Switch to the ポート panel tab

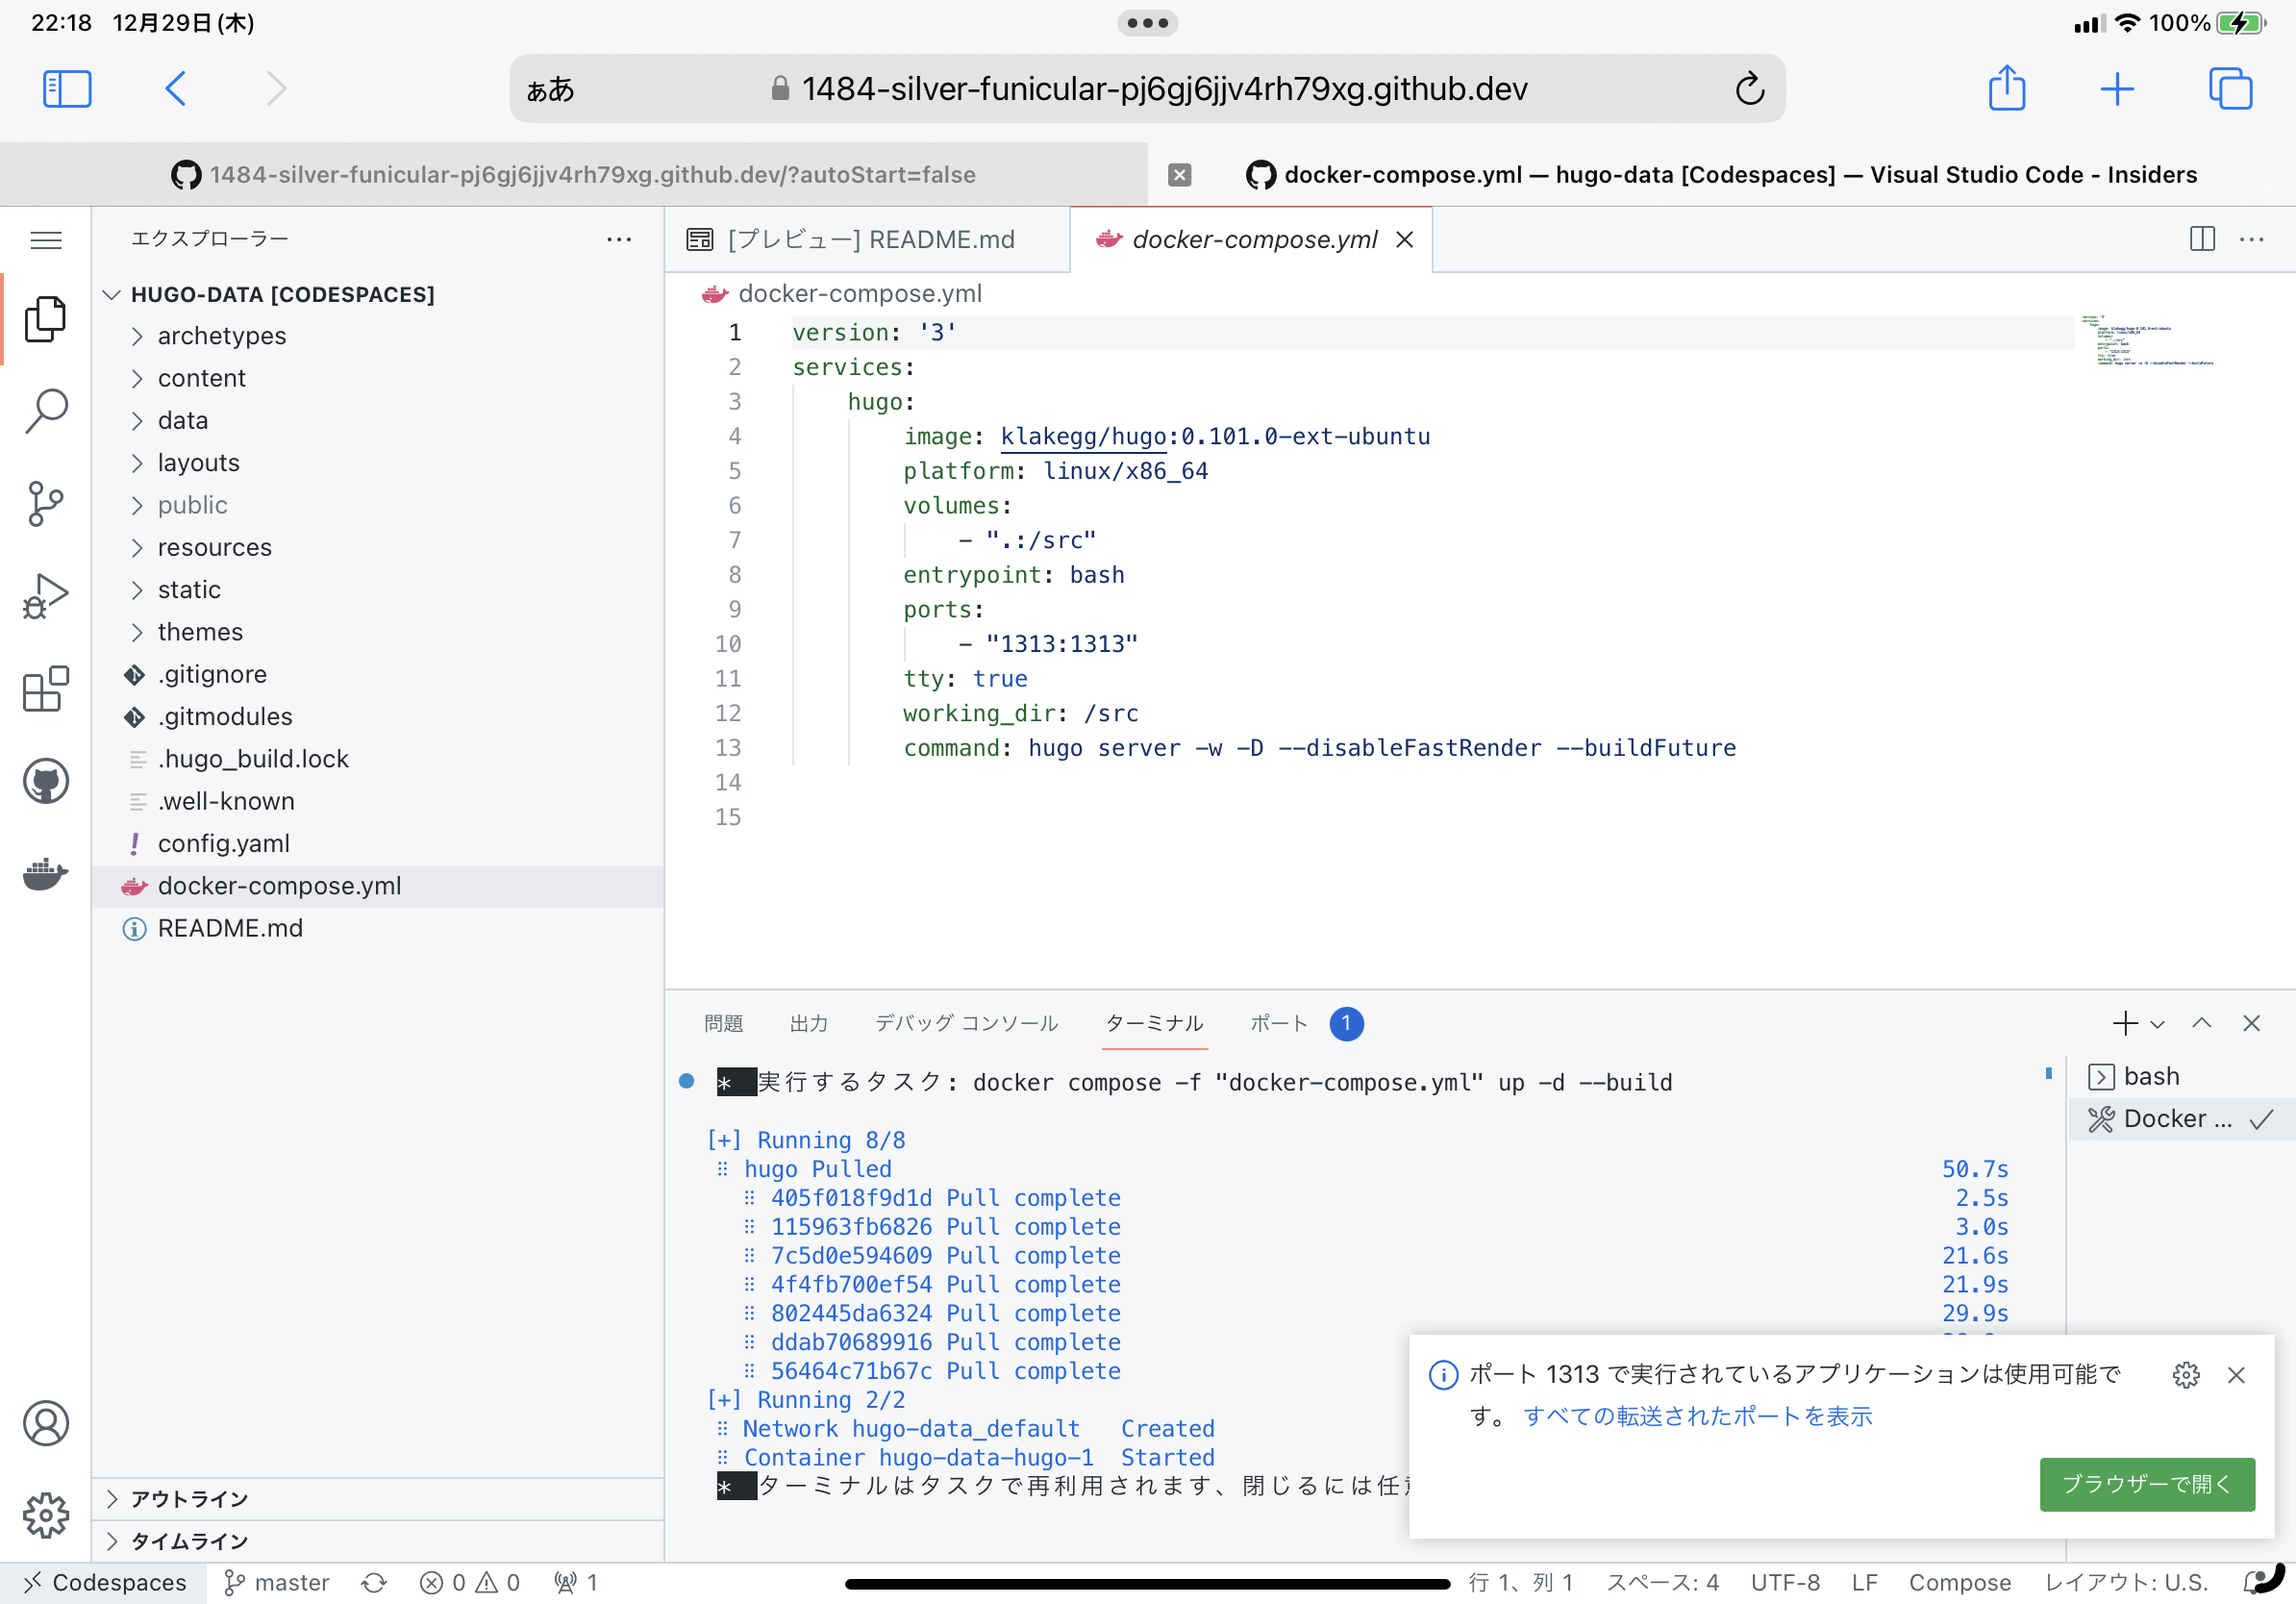coord(1279,1023)
